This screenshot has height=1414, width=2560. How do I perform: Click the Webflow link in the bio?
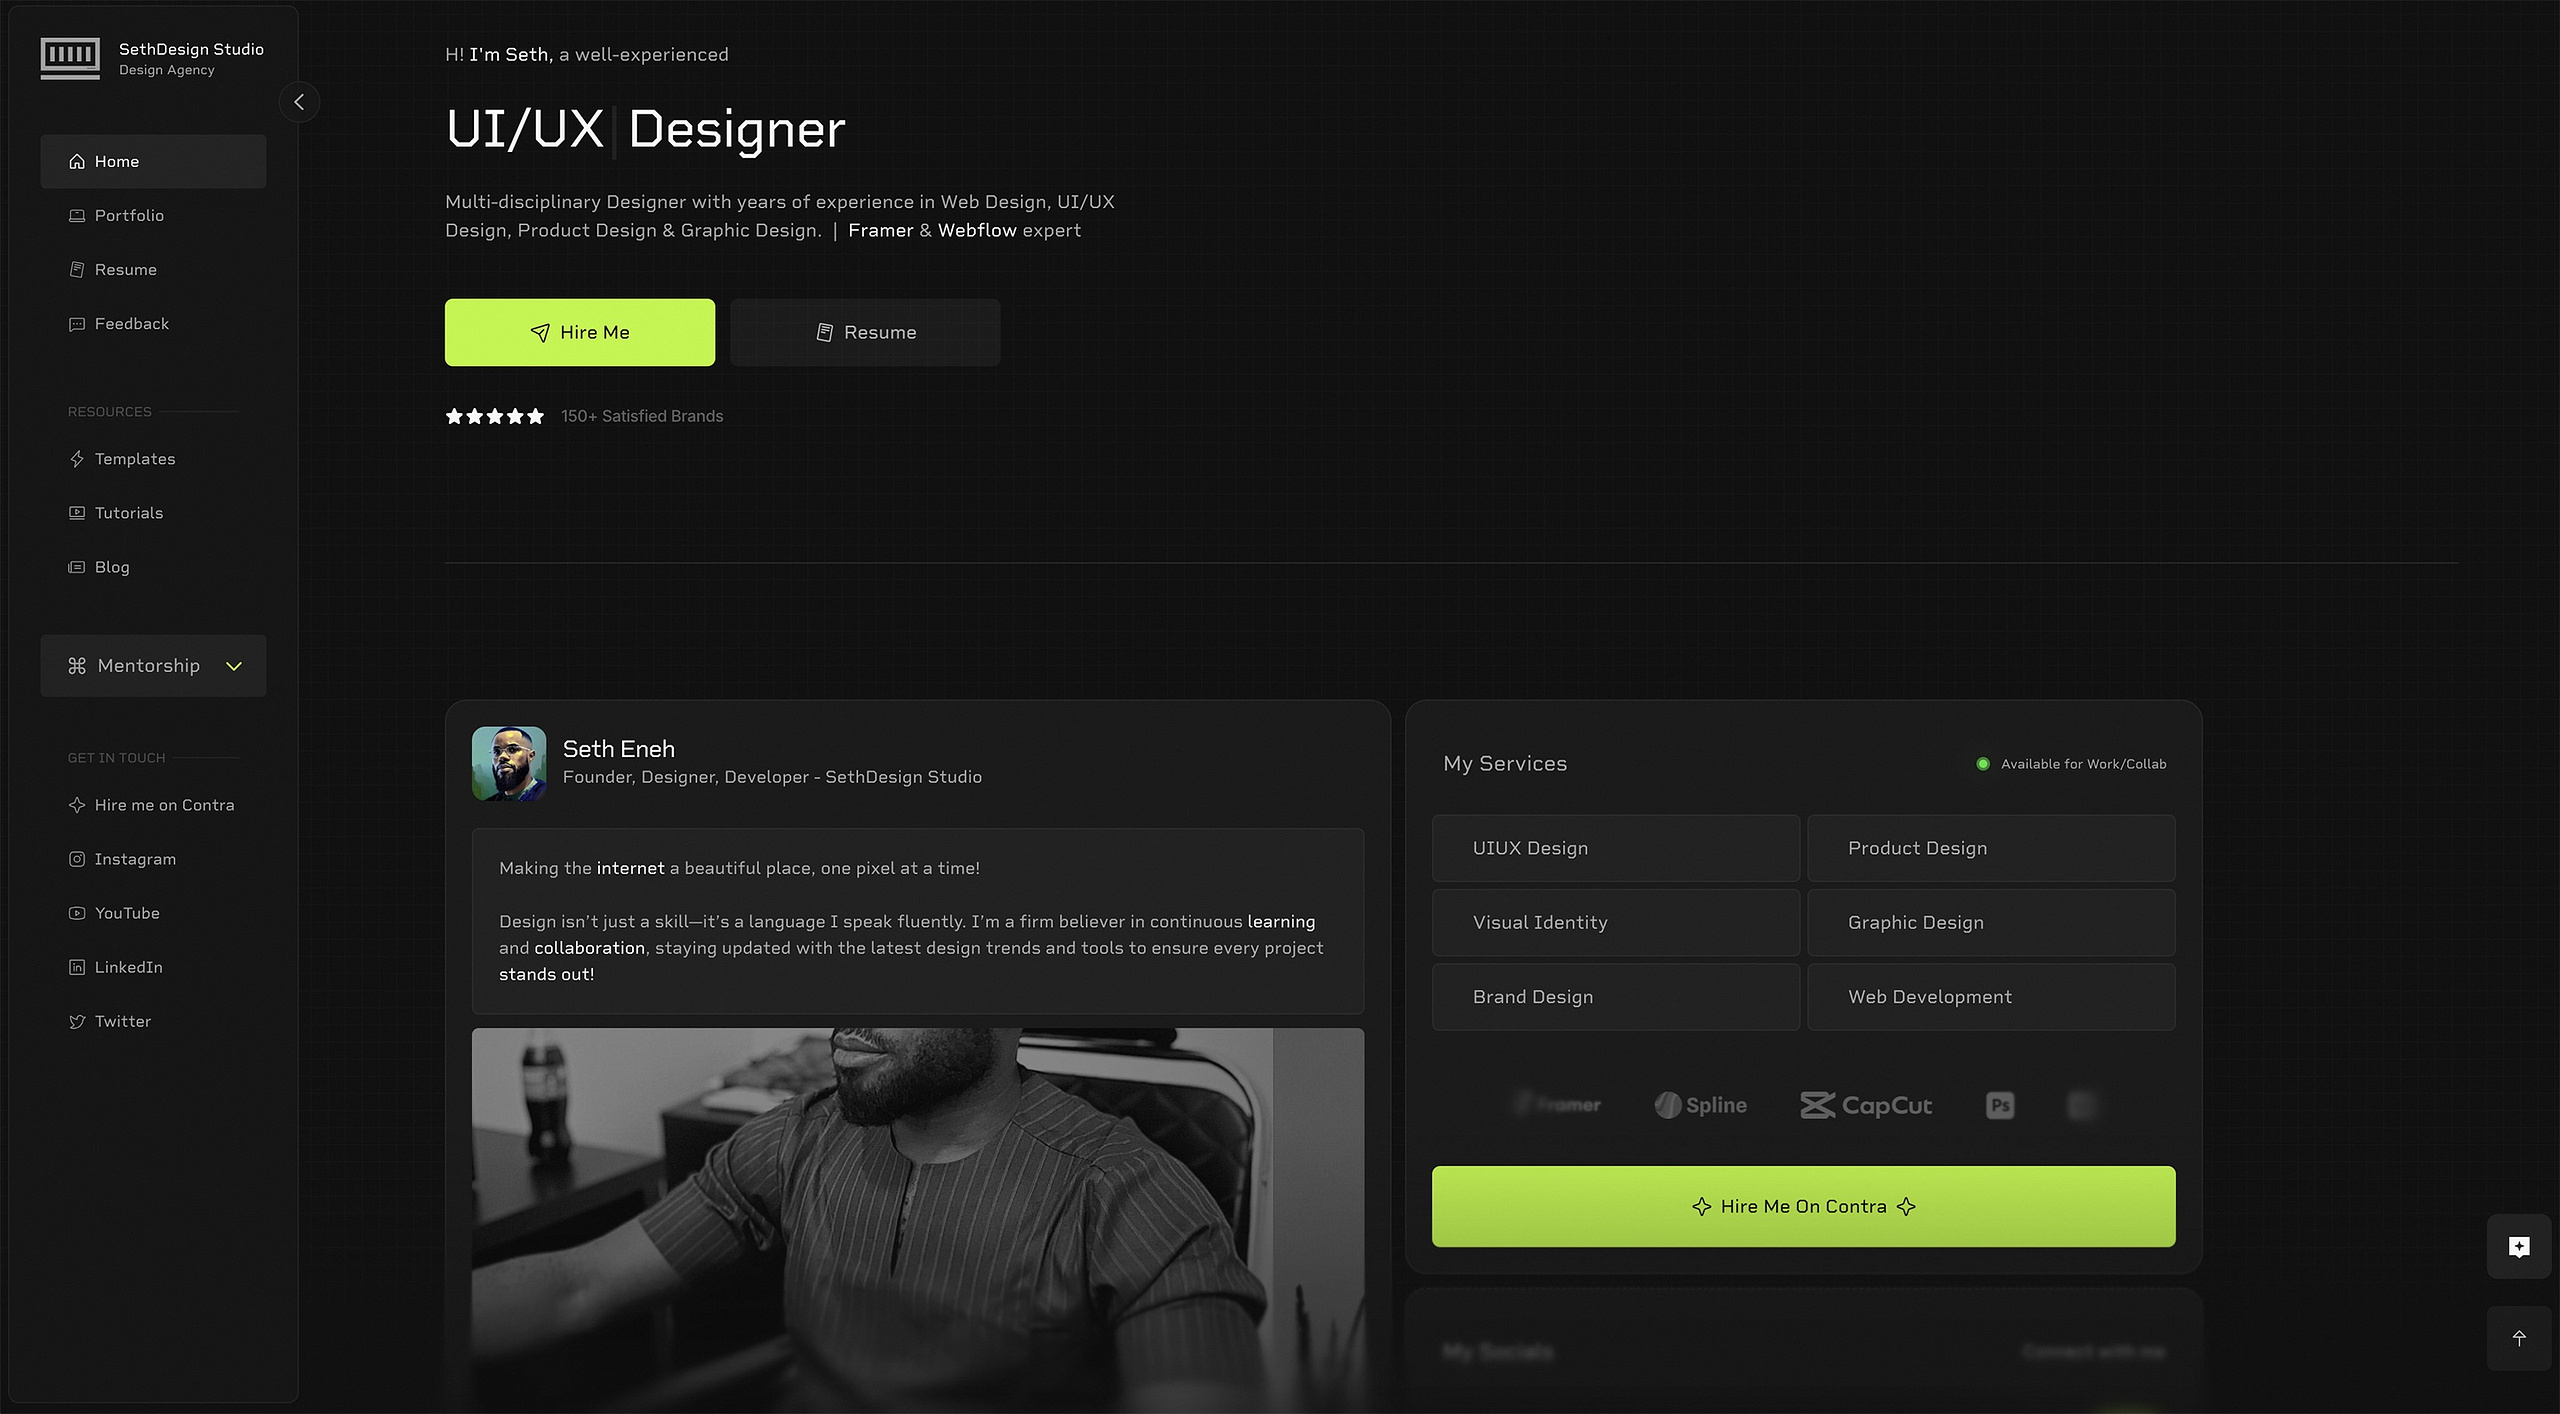click(977, 230)
